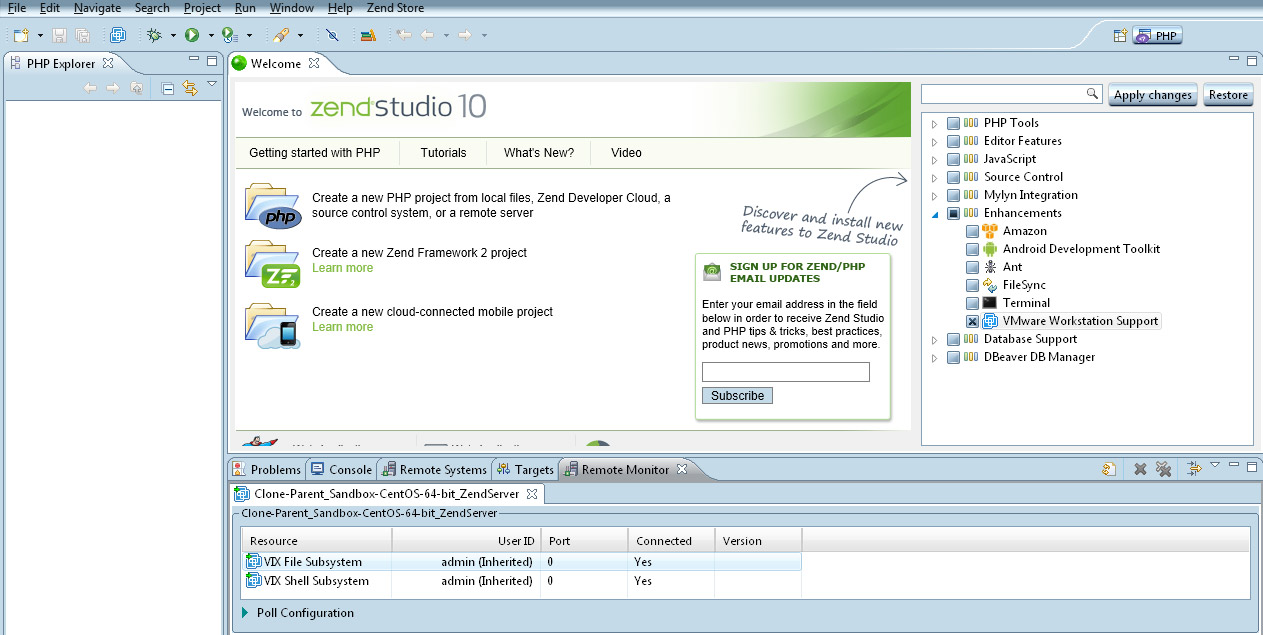1263x635 pixels.
Task: Click Learn more under cloud-connected mobile project
Action: (x=342, y=327)
